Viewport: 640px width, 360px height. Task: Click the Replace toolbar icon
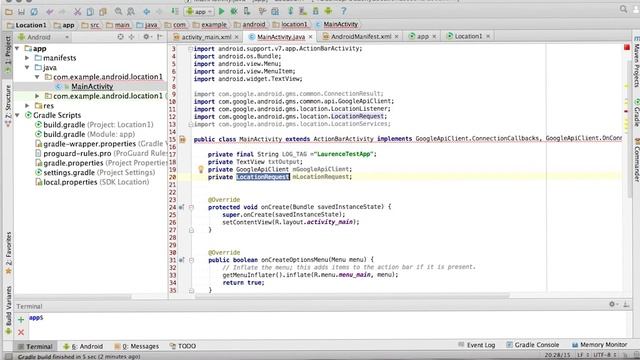131,12
